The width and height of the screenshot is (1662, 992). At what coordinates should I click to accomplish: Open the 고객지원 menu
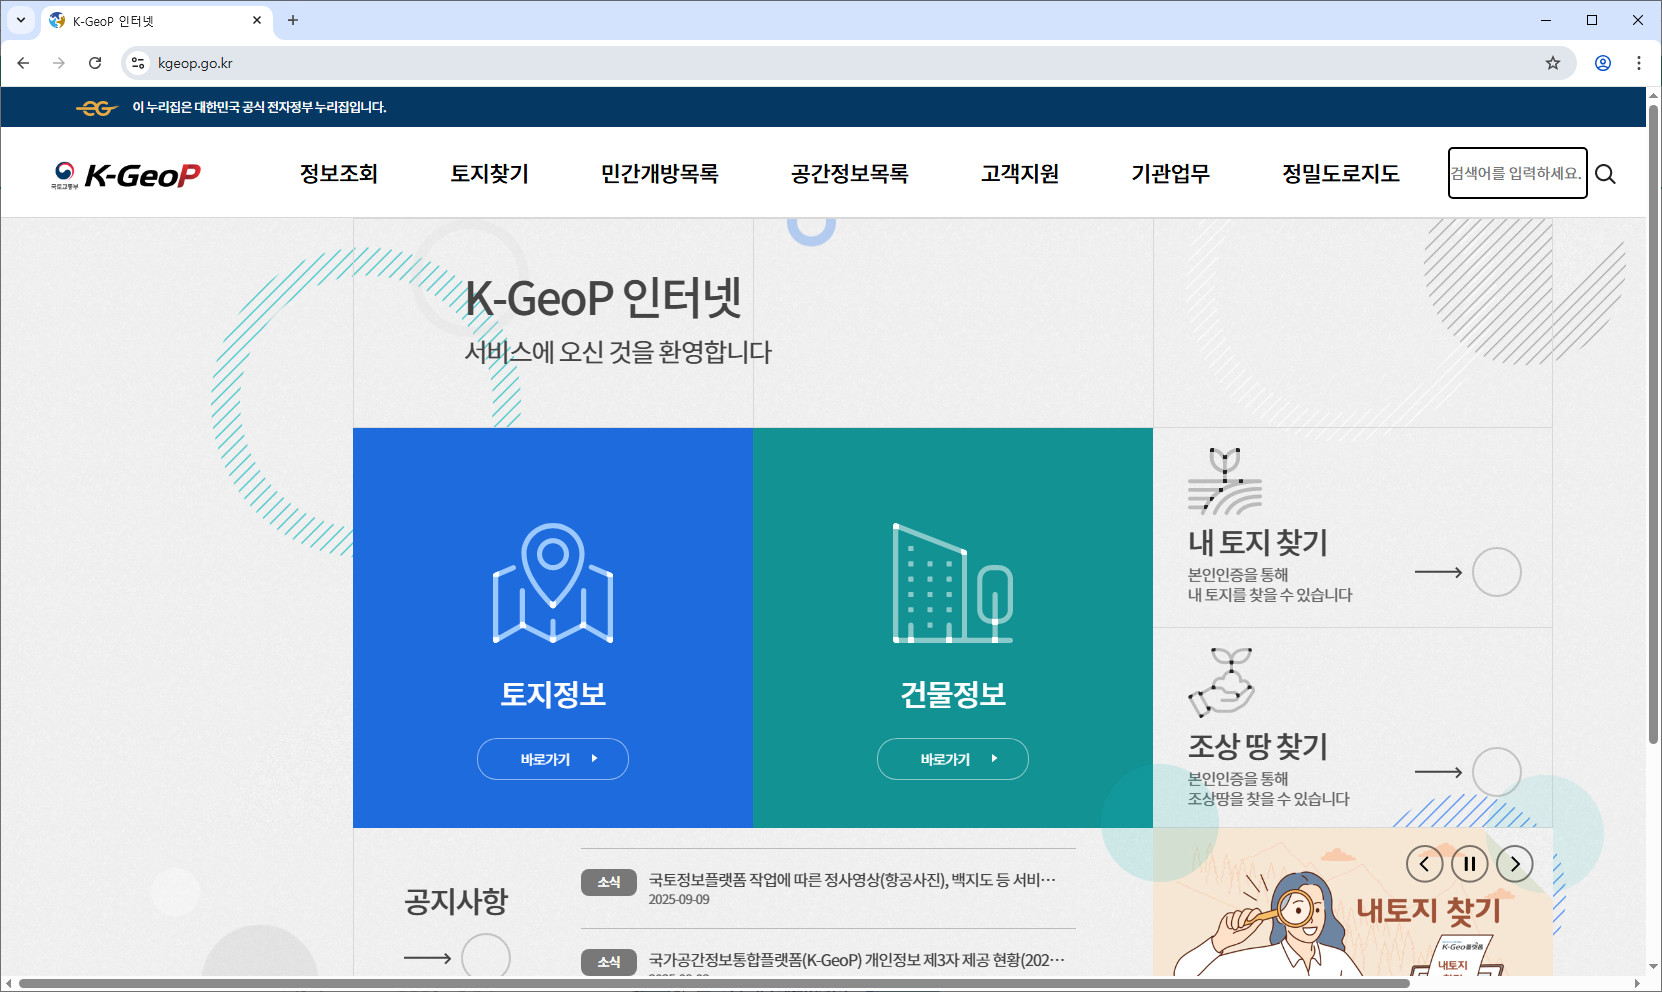click(x=1020, y=174)
